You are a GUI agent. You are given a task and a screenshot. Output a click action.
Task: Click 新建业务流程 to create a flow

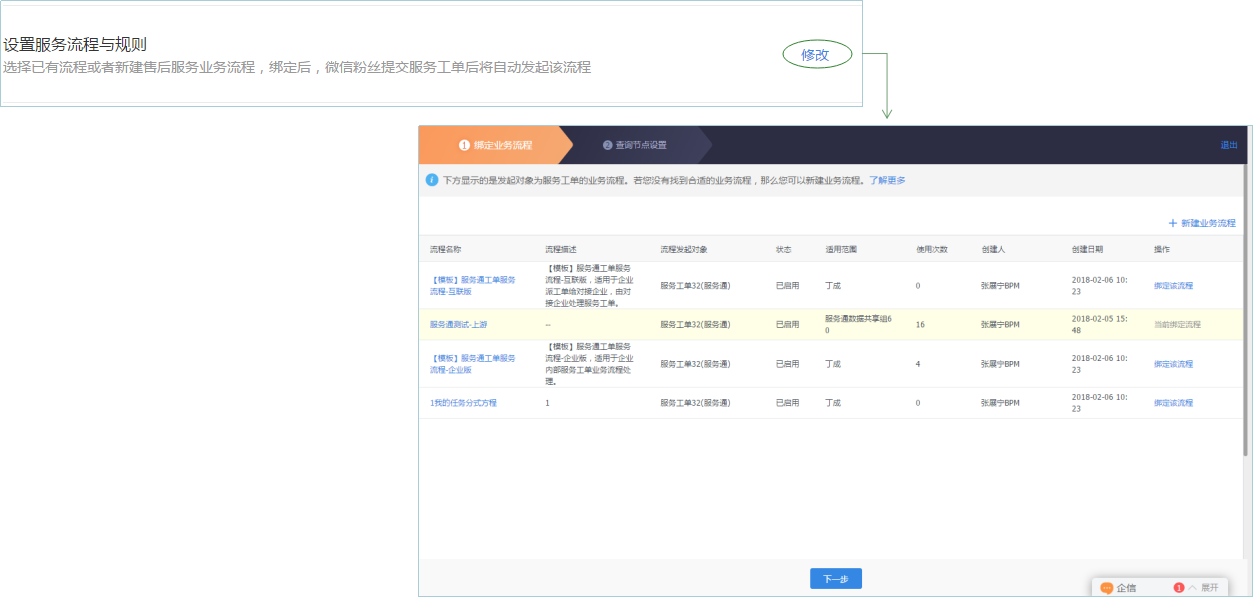[1208, 223]
